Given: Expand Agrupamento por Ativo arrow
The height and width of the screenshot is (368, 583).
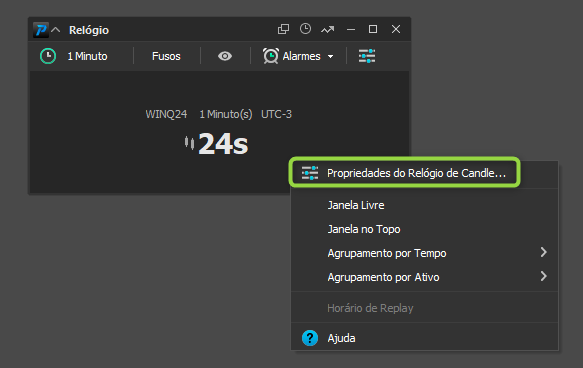Looking at the screenshot, I should click(x=544, y=276).
